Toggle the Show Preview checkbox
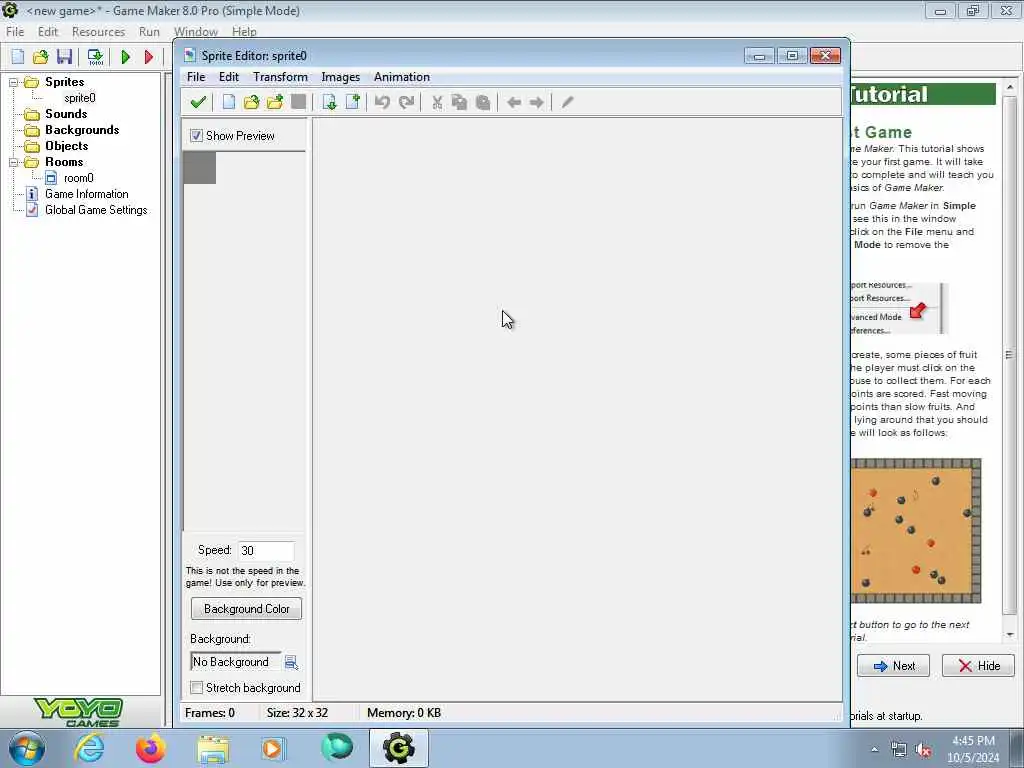1024x768 pixels. click(197, 135)
